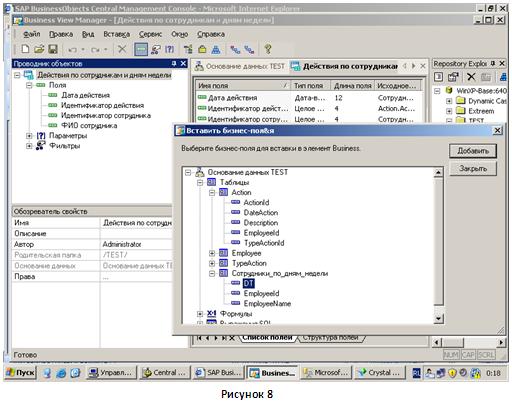Click dialog tree scrollbar down arrow

(439, 319)
